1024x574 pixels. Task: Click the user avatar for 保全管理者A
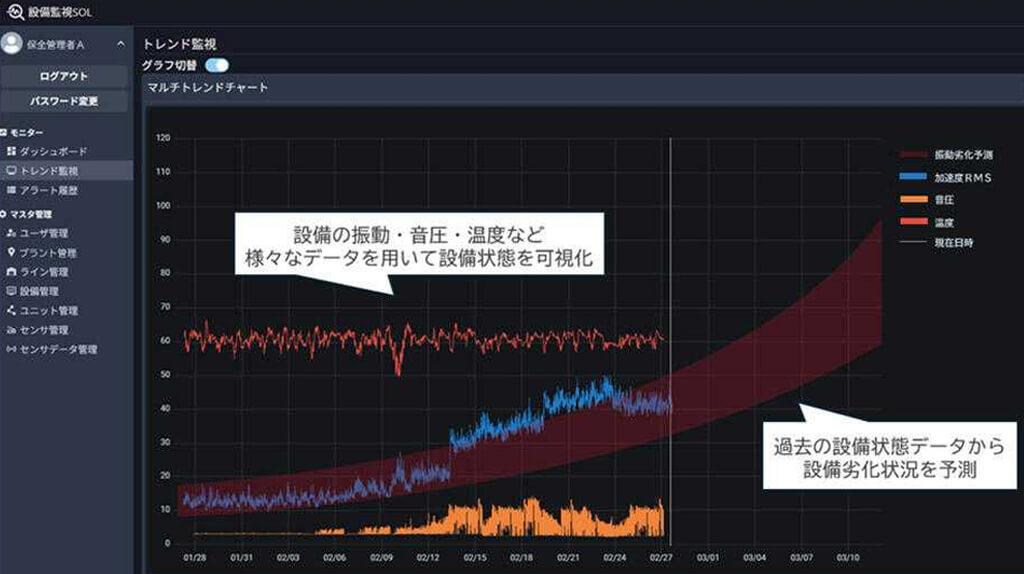point(11,44)
